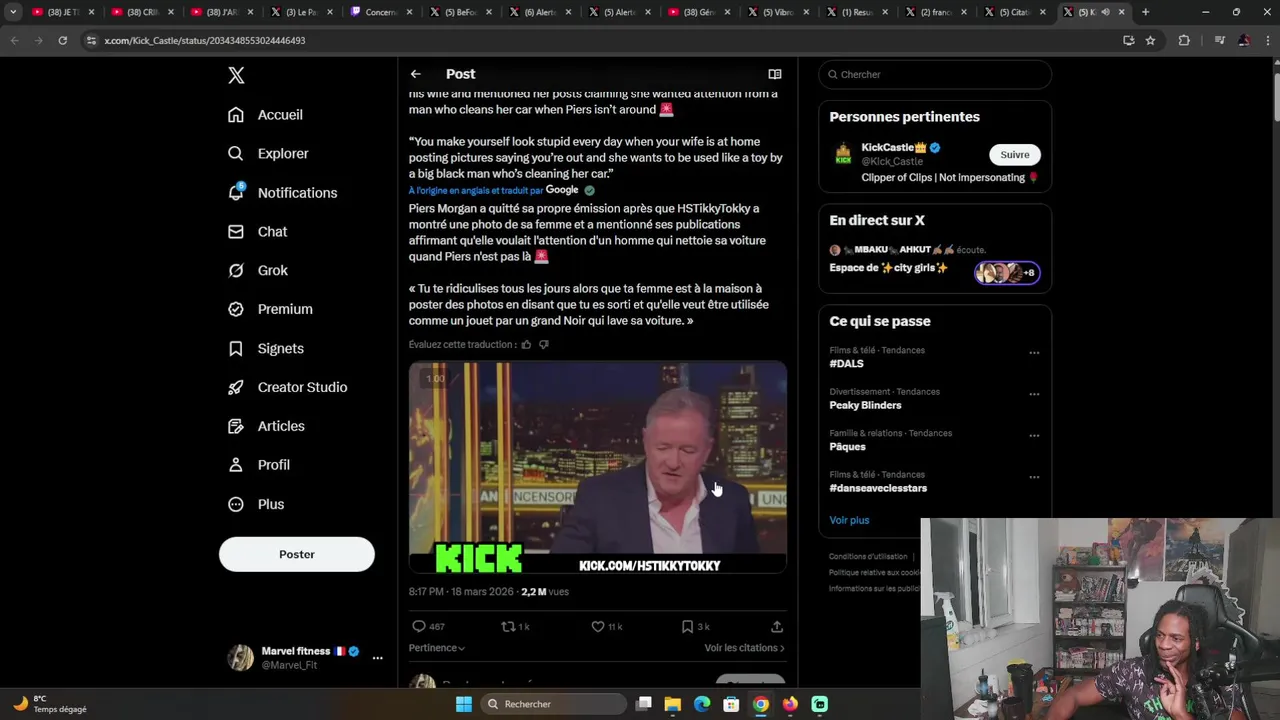Viewport: 1280px width, 720px height.
Task: Reload the page with the browser refresh icon
Action: (62, 40)
